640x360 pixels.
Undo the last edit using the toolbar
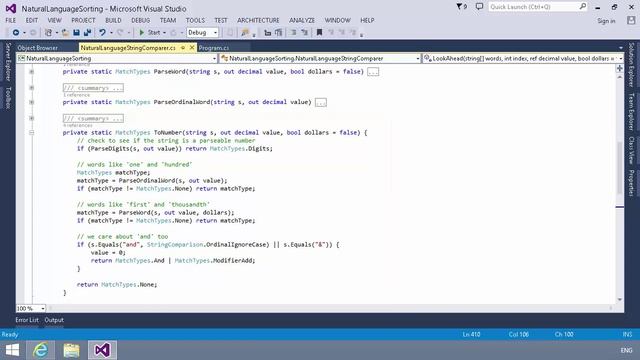(x=102, y=33)
